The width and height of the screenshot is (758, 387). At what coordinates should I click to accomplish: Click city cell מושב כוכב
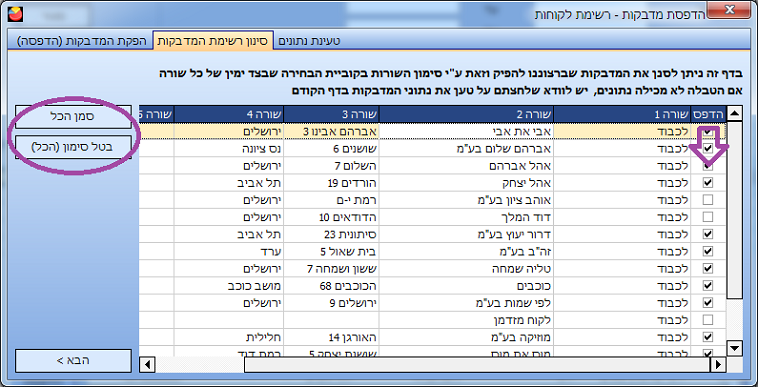(x=229, y=286)
